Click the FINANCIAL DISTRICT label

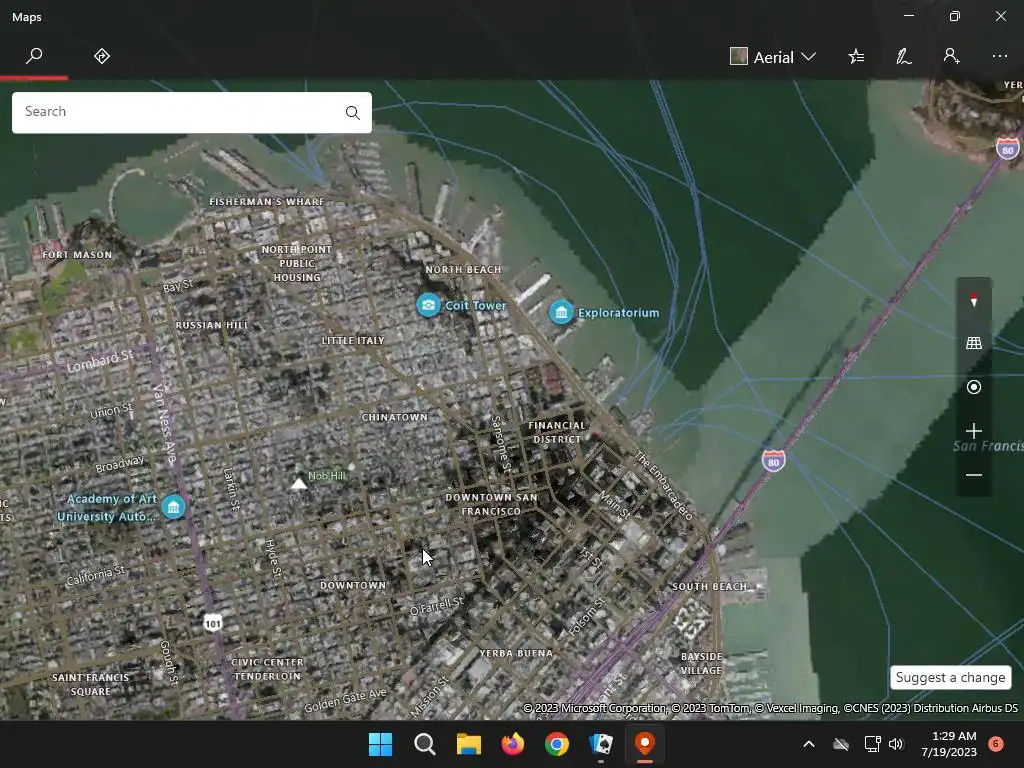557,432
